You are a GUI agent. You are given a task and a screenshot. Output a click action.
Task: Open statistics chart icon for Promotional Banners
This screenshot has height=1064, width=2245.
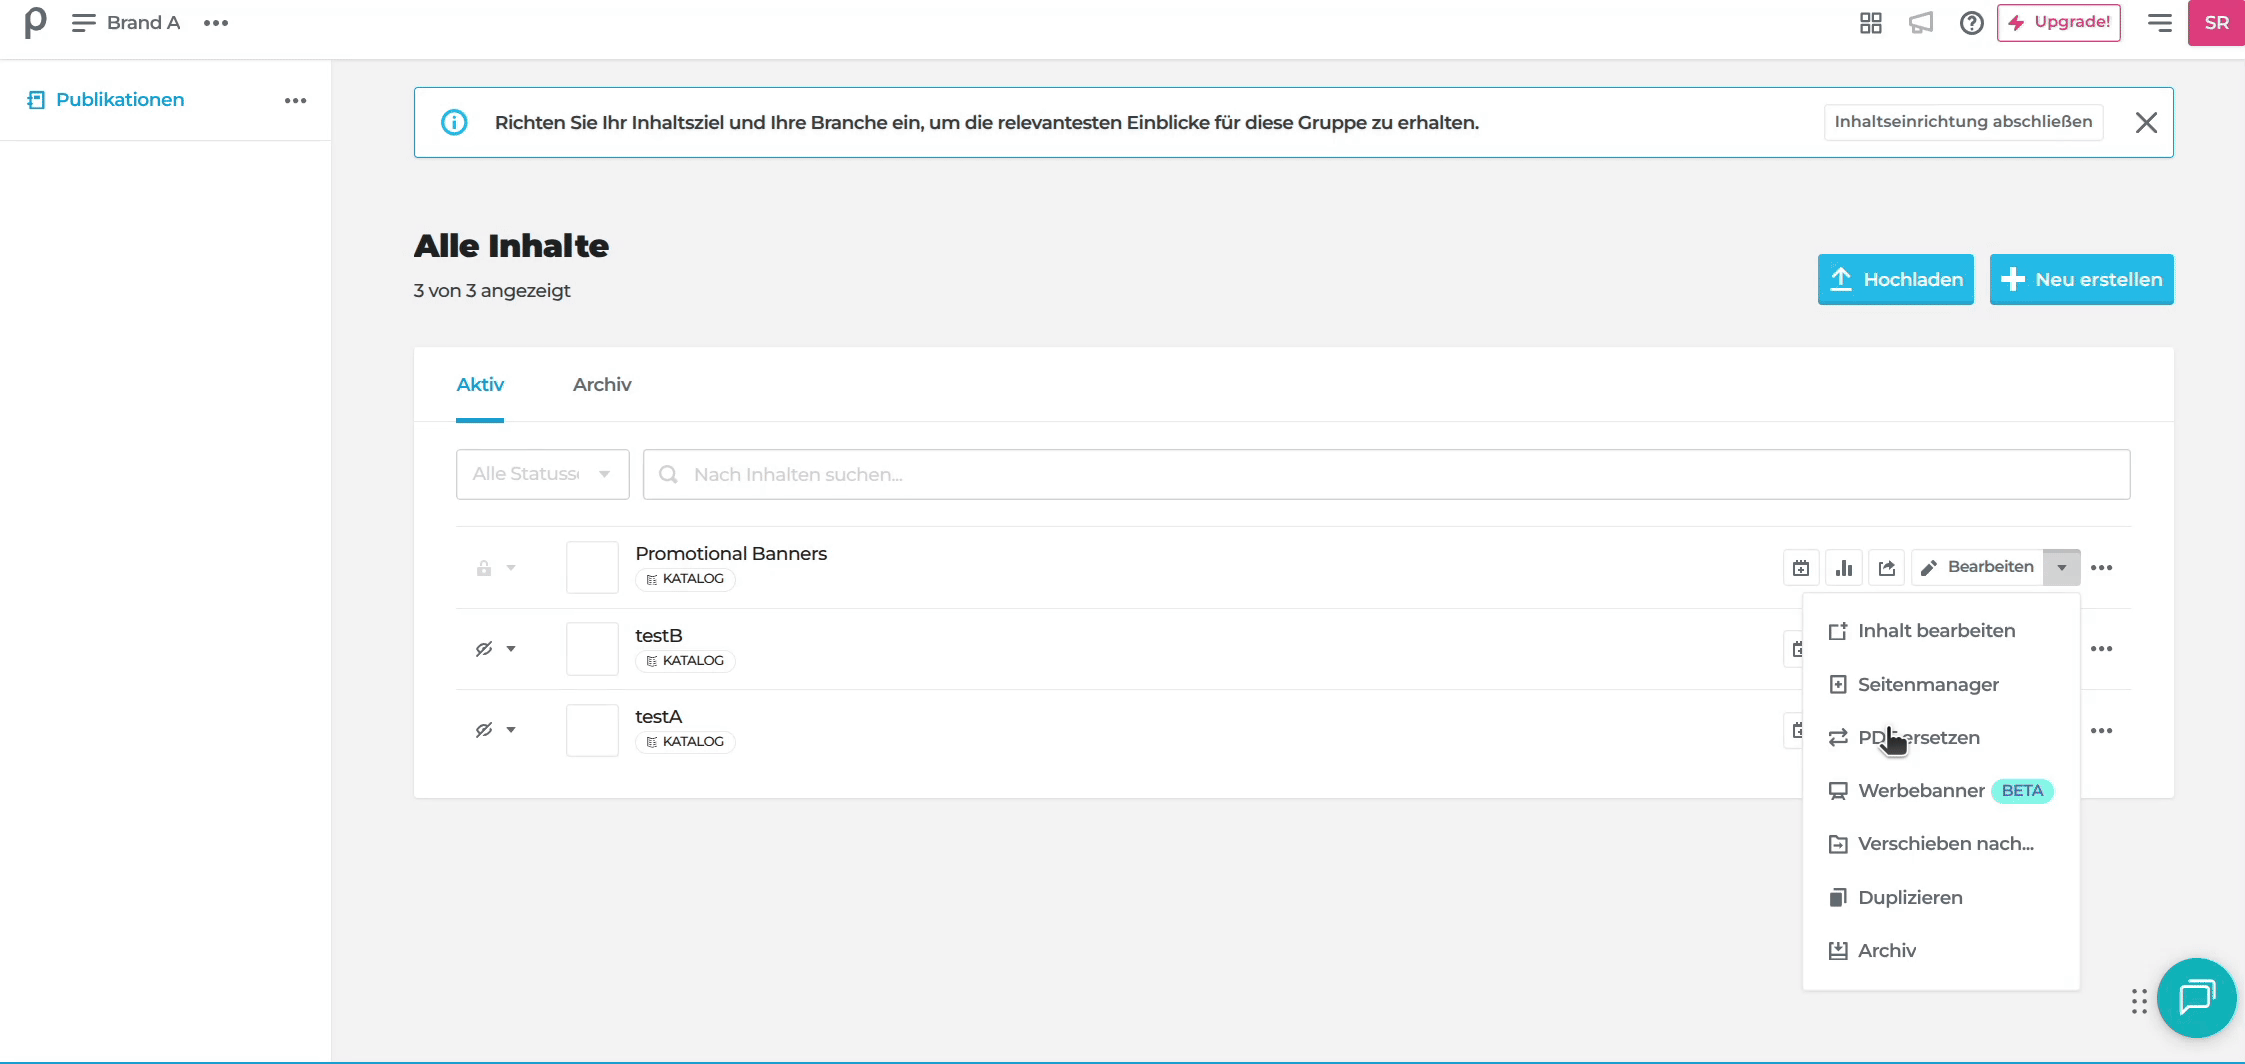1844,568
